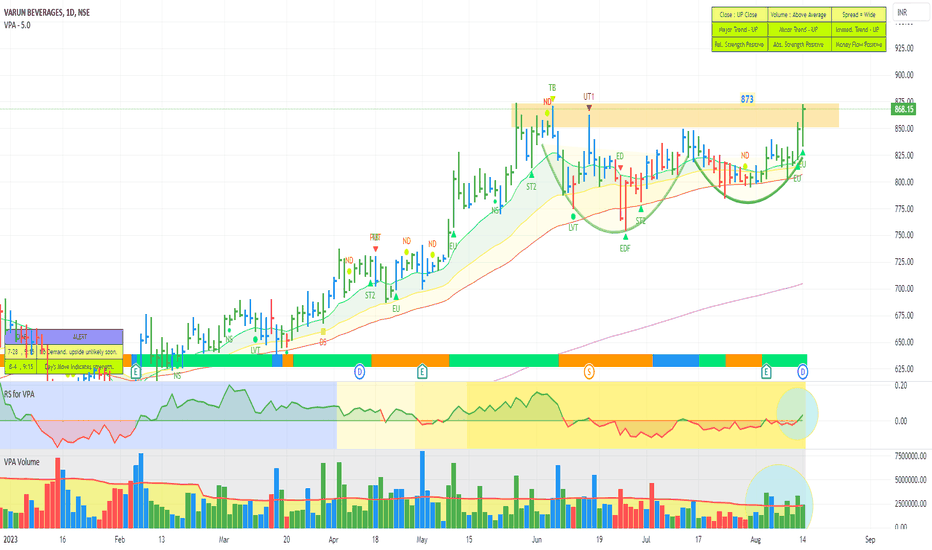Click the ST2 label near April 18
Viewport: 932px width, 550px height.
[x=370, y=296]
